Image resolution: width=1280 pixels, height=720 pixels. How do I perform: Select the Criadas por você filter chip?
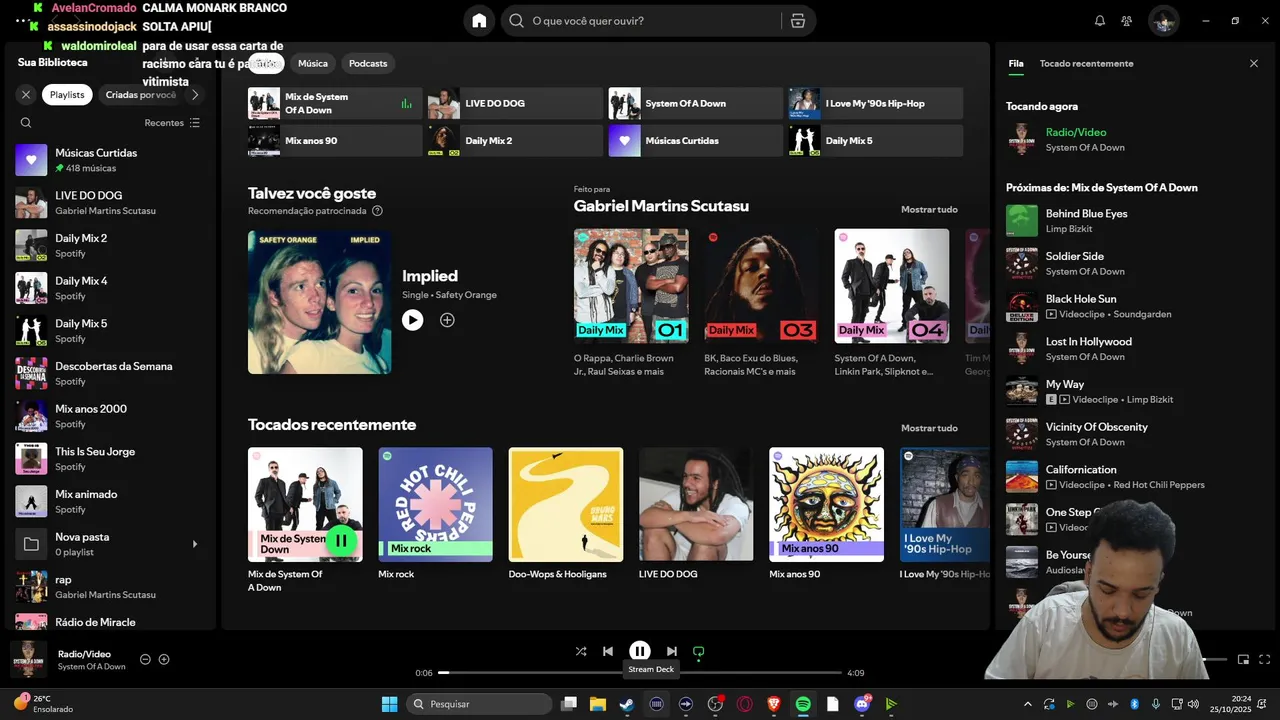(140, 95)
